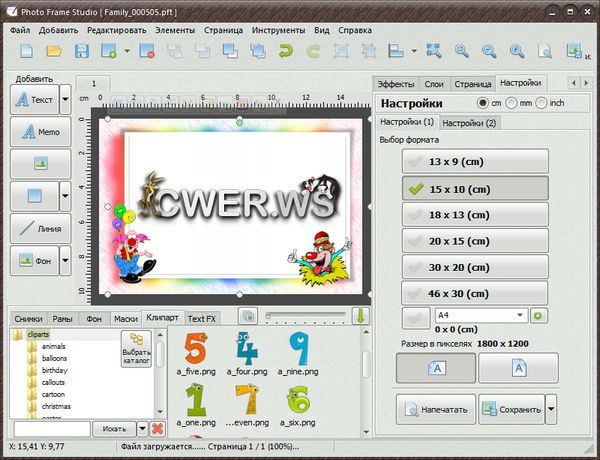This screenshot has height=460, width=600.
Task: Click landscape orientation page icon button
Action: tap(436, 368)
